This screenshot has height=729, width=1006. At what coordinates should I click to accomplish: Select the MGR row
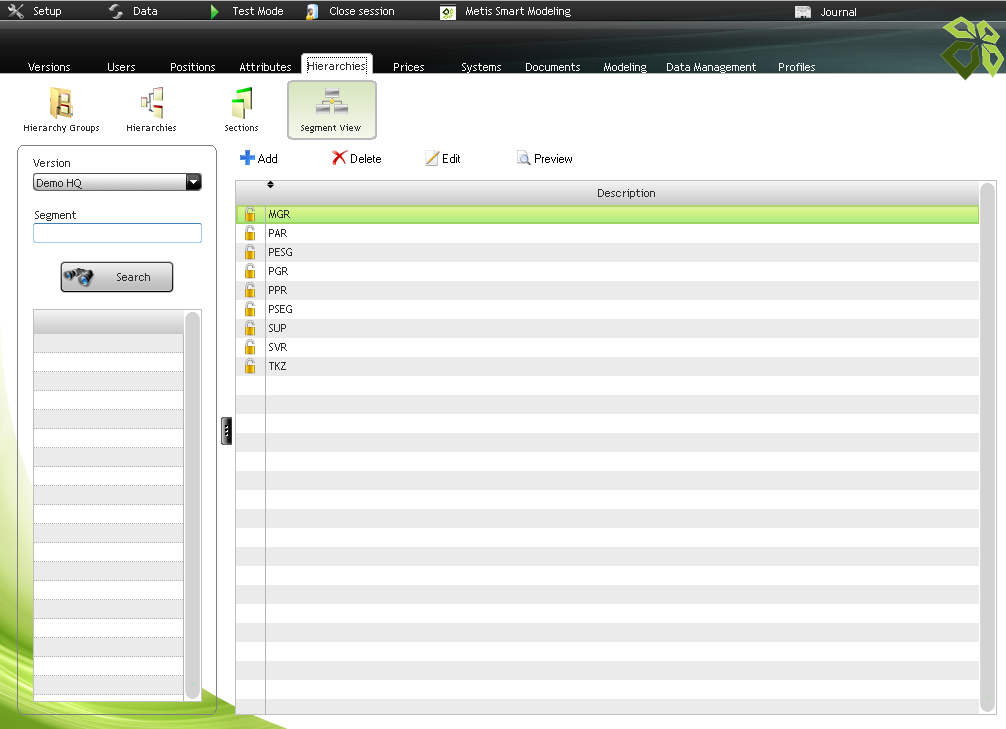608,214
